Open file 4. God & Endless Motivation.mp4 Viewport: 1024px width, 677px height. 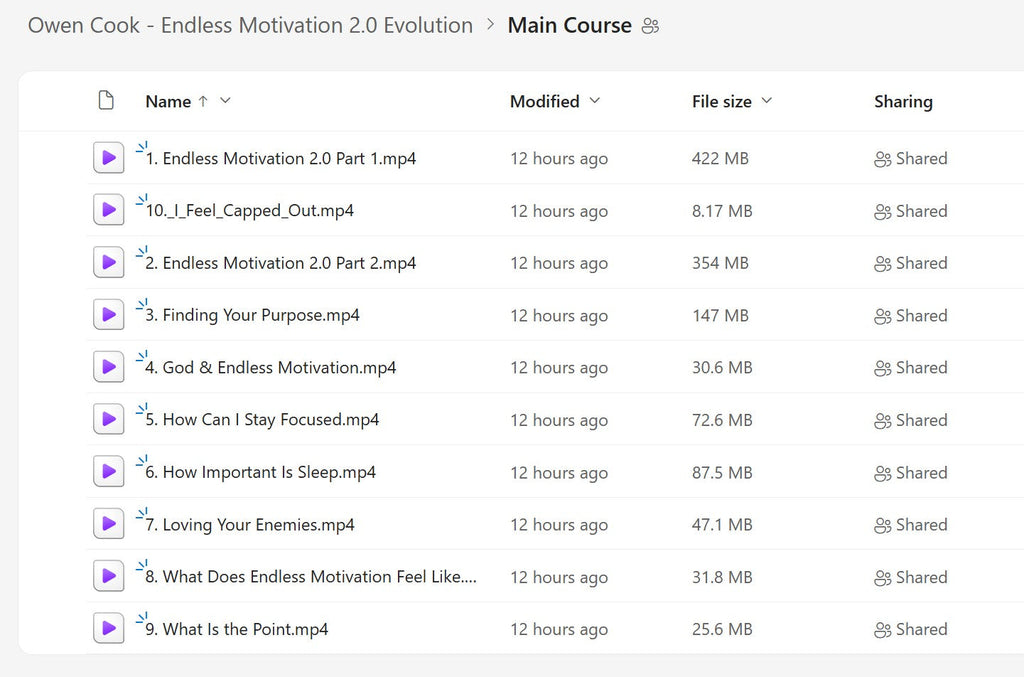270,368
